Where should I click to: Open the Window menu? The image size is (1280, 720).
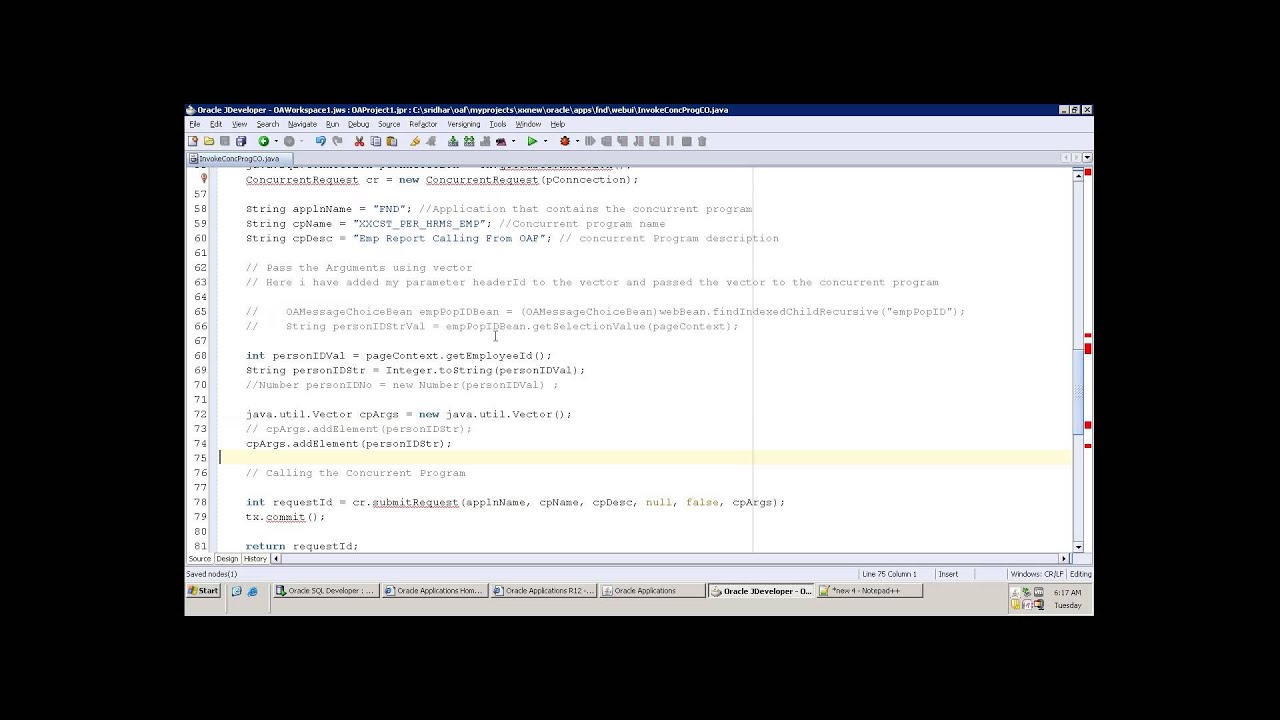click(528, 124)
